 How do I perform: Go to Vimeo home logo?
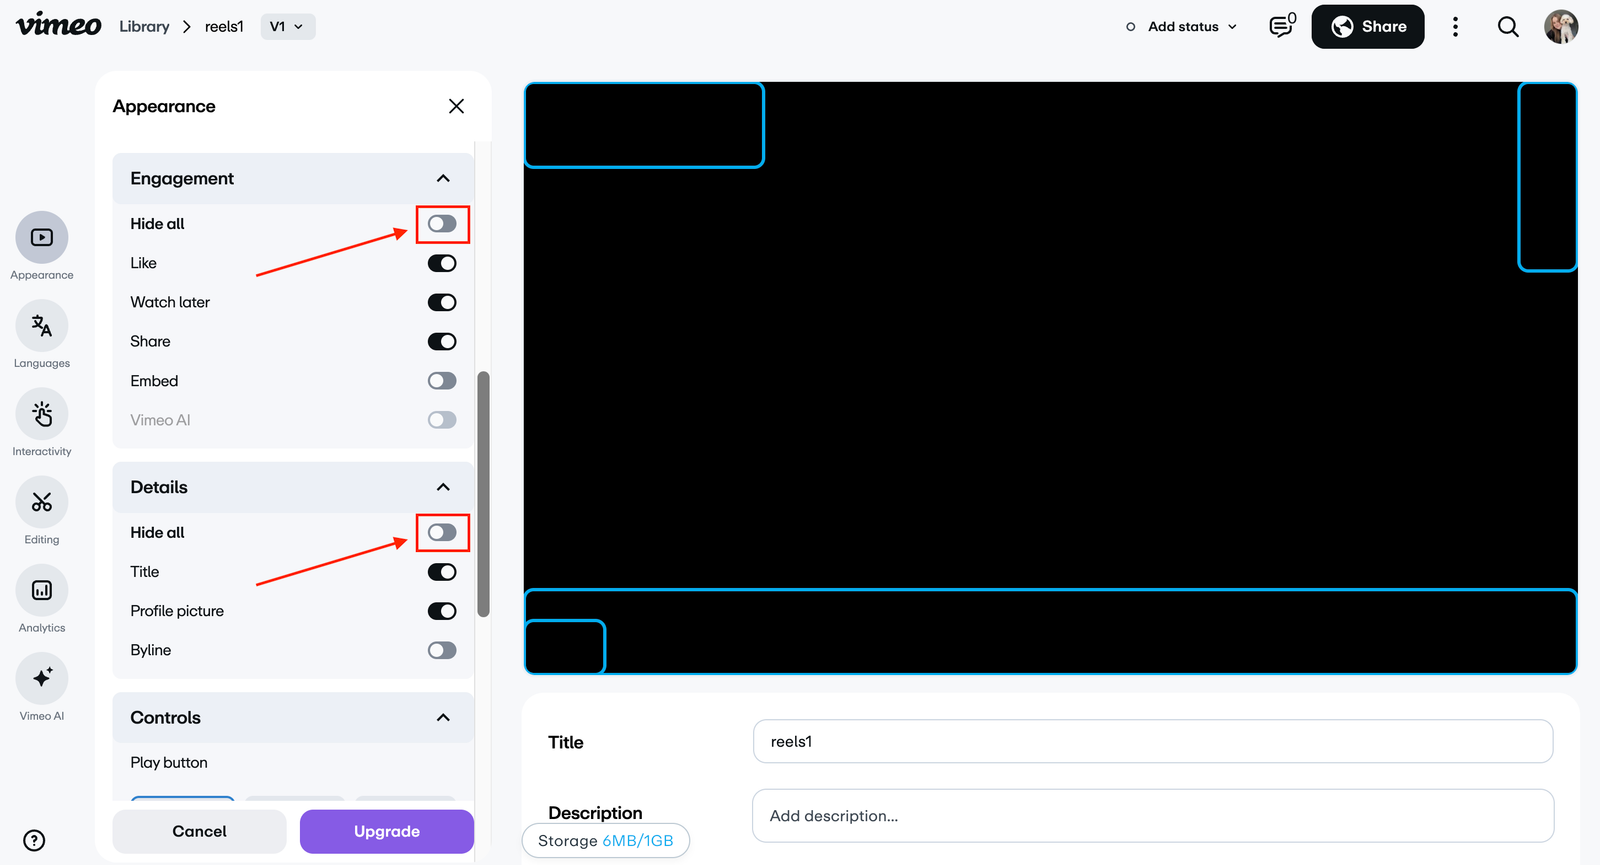59,25
